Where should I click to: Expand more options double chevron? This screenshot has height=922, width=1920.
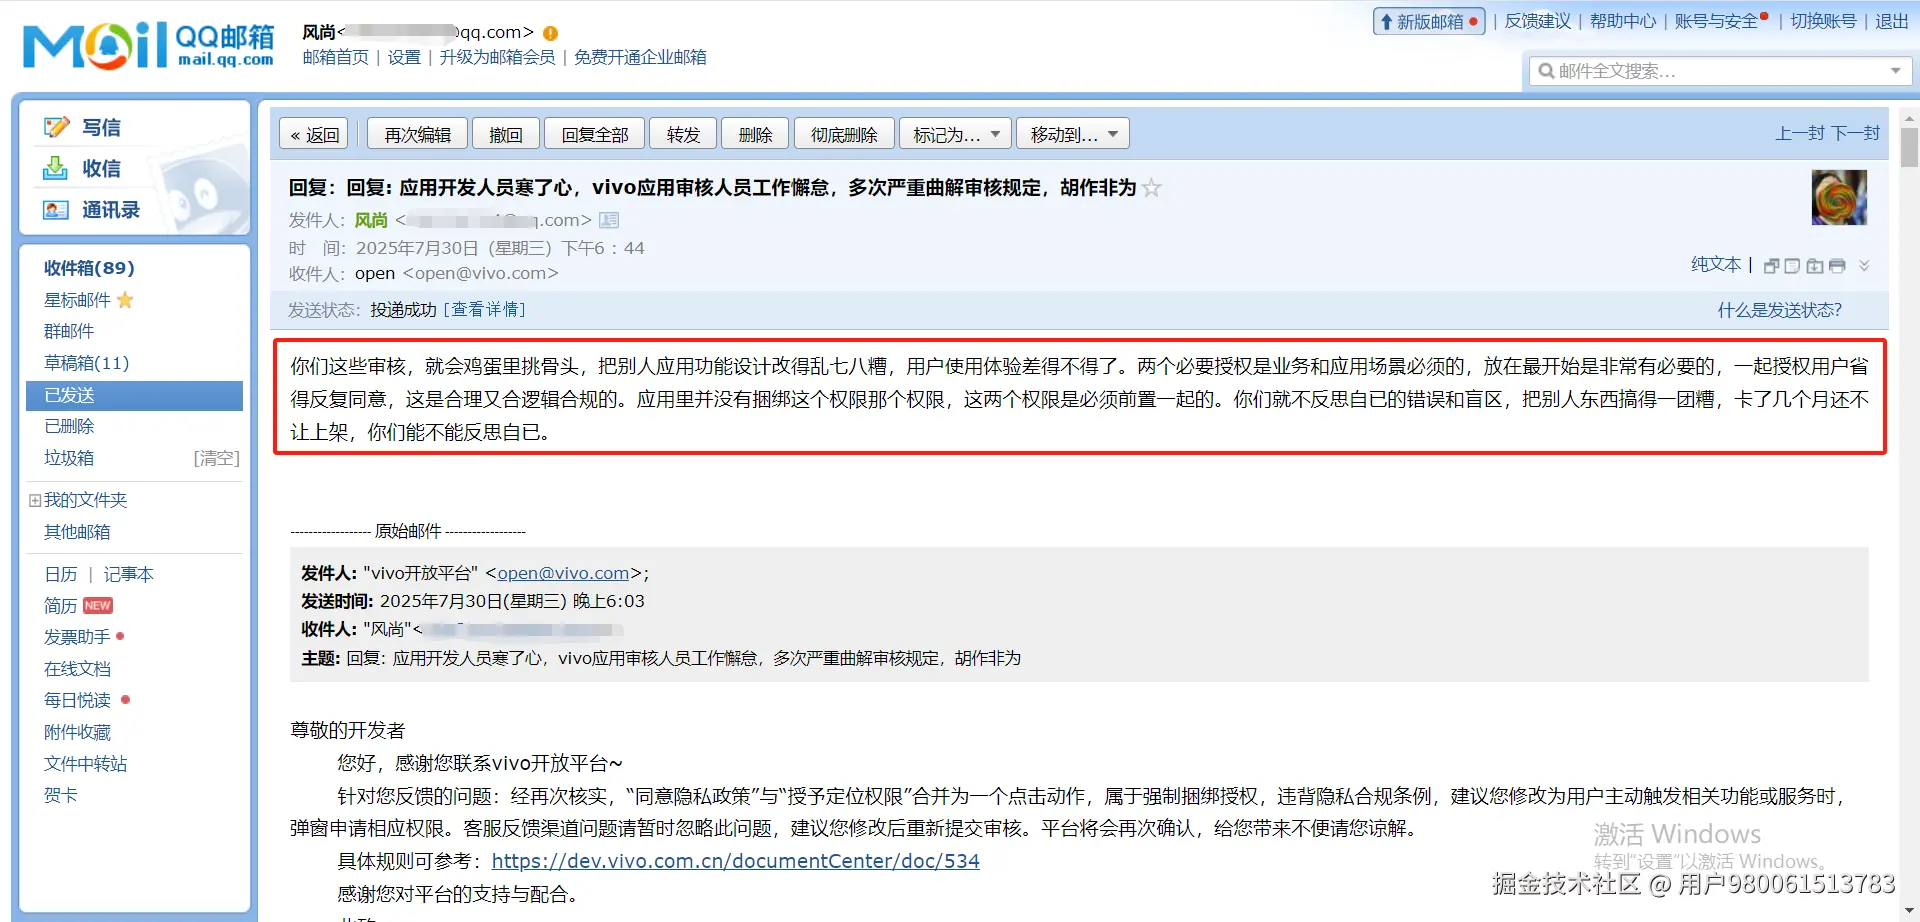point(1864,266)
